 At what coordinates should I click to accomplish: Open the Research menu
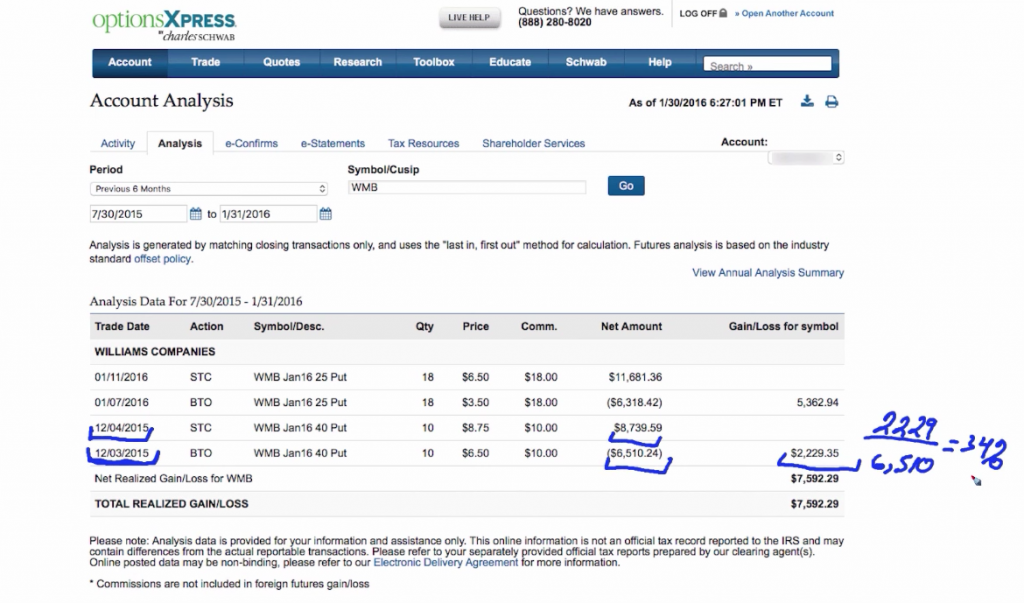(x=357, y=62)
